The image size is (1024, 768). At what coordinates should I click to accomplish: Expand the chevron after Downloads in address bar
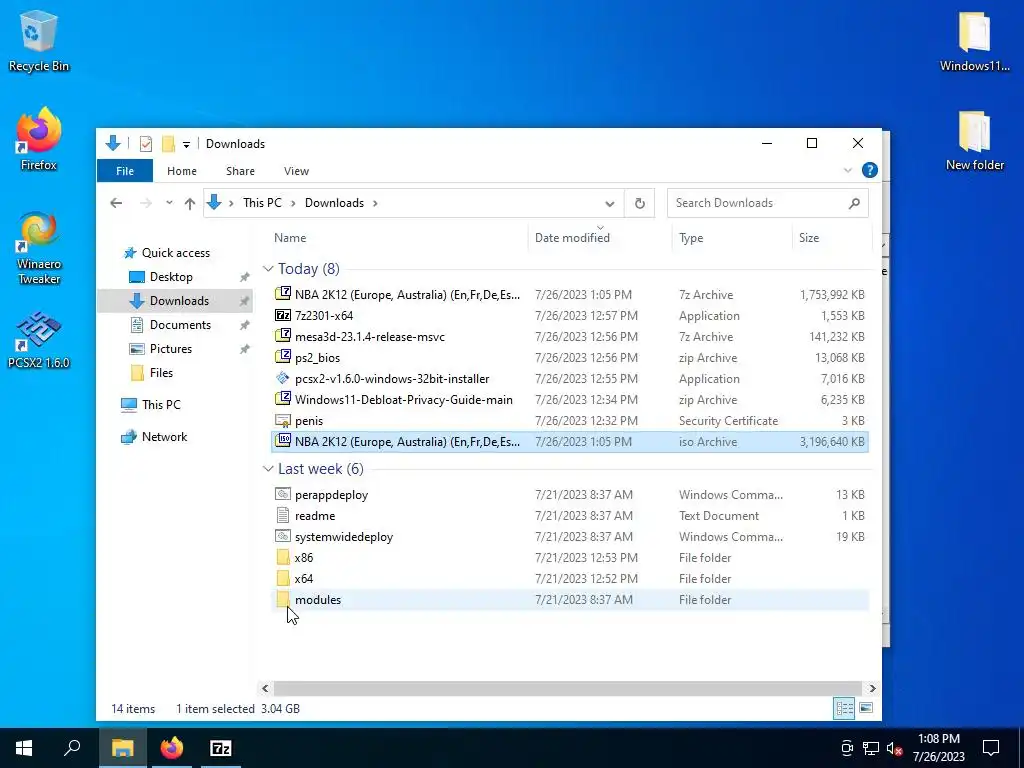pyautogui.click(x=375, y=203)
